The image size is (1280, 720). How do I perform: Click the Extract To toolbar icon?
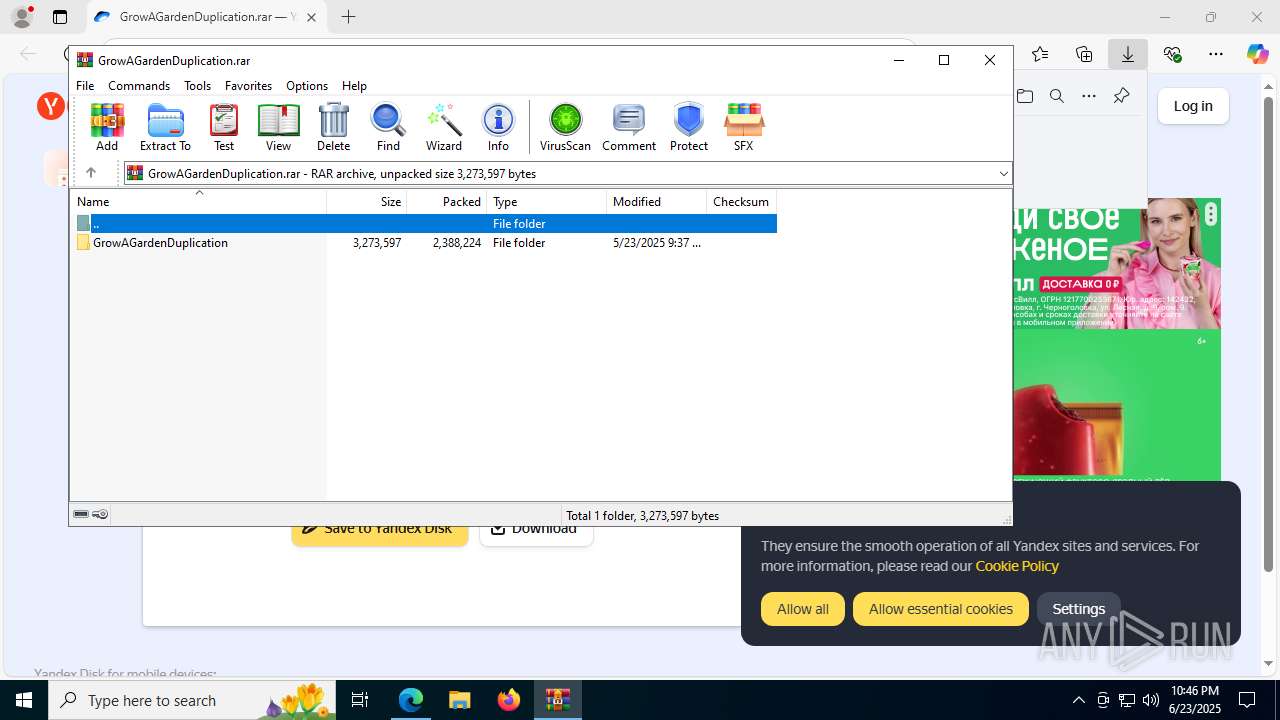pos(165,127)
